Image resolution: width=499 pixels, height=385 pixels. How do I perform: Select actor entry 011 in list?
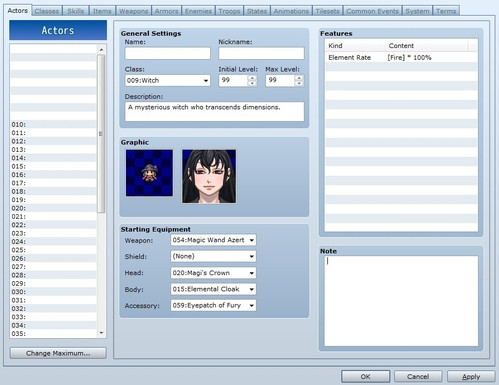tap(53, 133)
